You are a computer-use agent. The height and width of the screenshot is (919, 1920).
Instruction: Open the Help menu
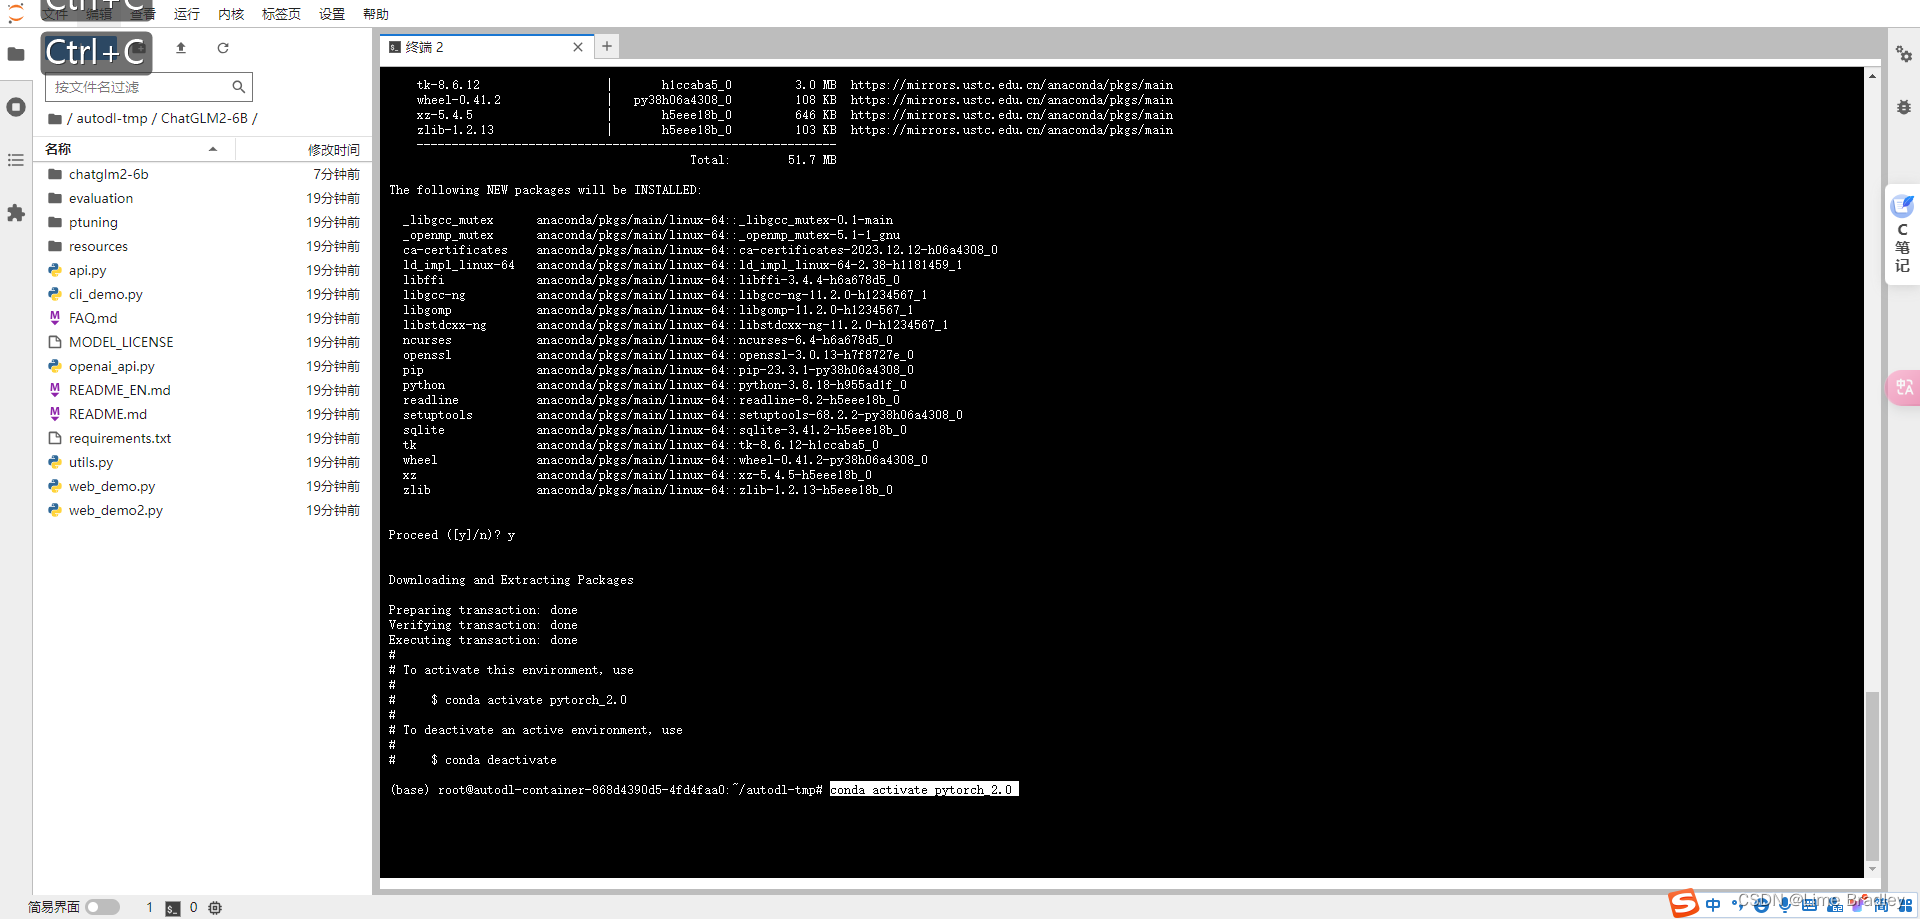(376, 14)
